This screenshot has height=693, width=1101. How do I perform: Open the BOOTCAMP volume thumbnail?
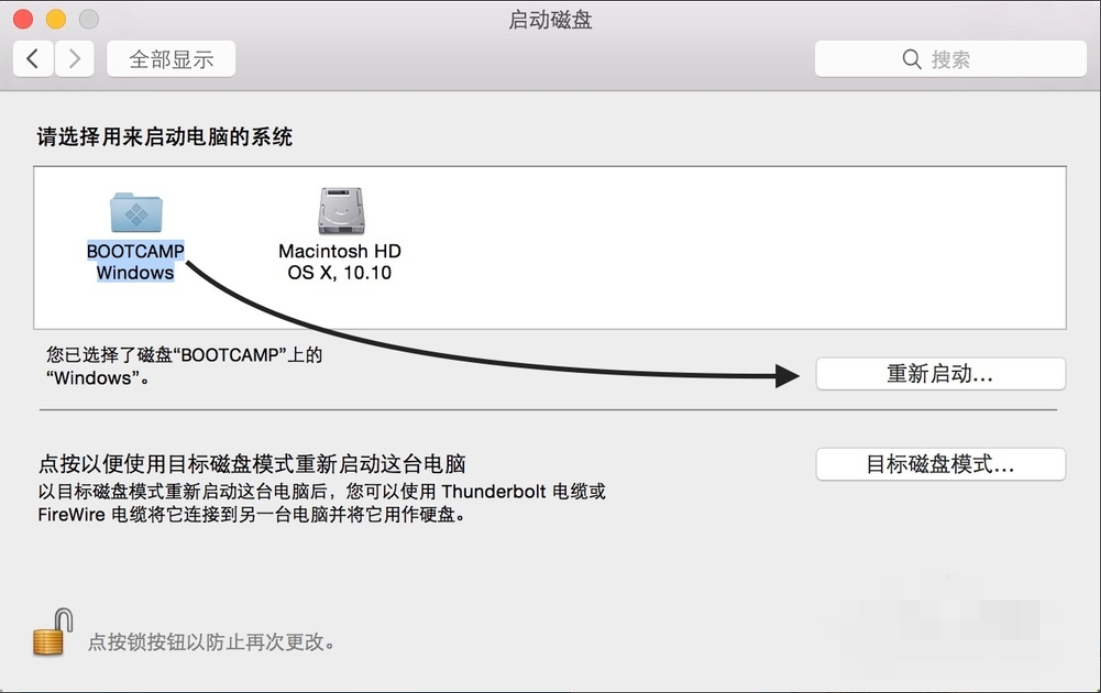pyautogui.click(x=134, y=213)
